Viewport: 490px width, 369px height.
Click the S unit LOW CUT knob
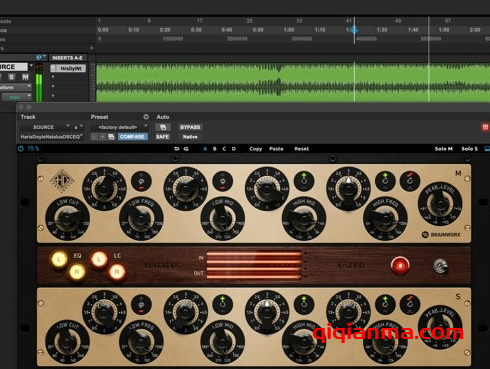(67, 342)
